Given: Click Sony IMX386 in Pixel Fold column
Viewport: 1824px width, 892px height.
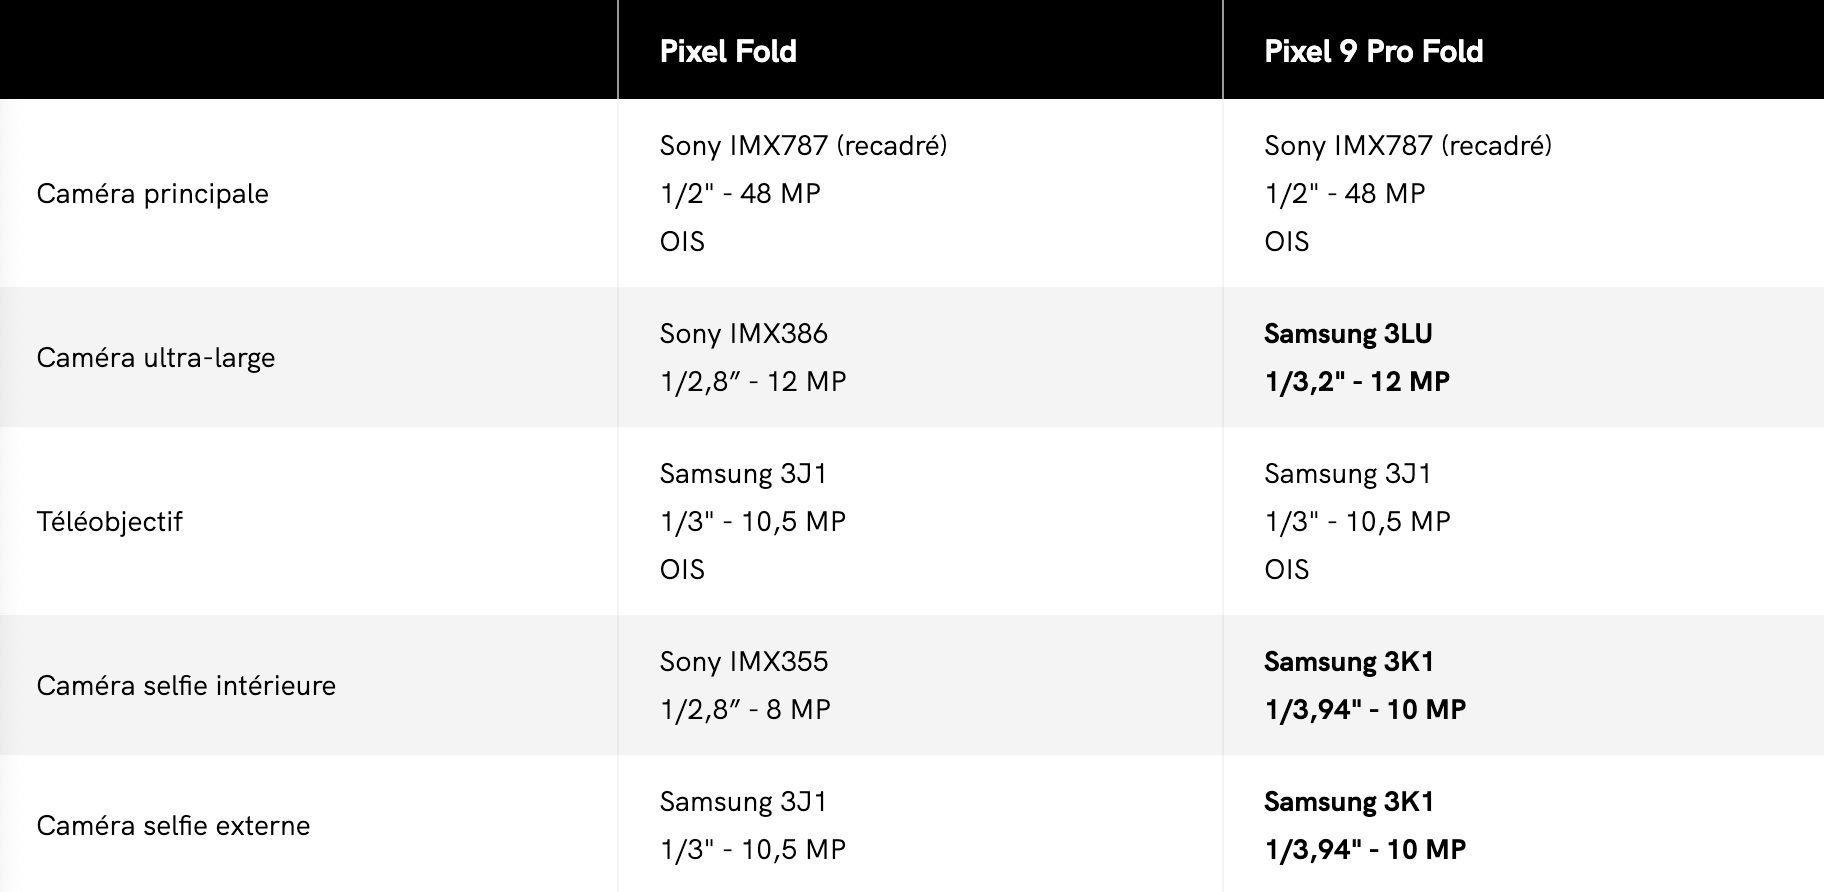Looking at the screenshot, I should [x=744, y=334].
